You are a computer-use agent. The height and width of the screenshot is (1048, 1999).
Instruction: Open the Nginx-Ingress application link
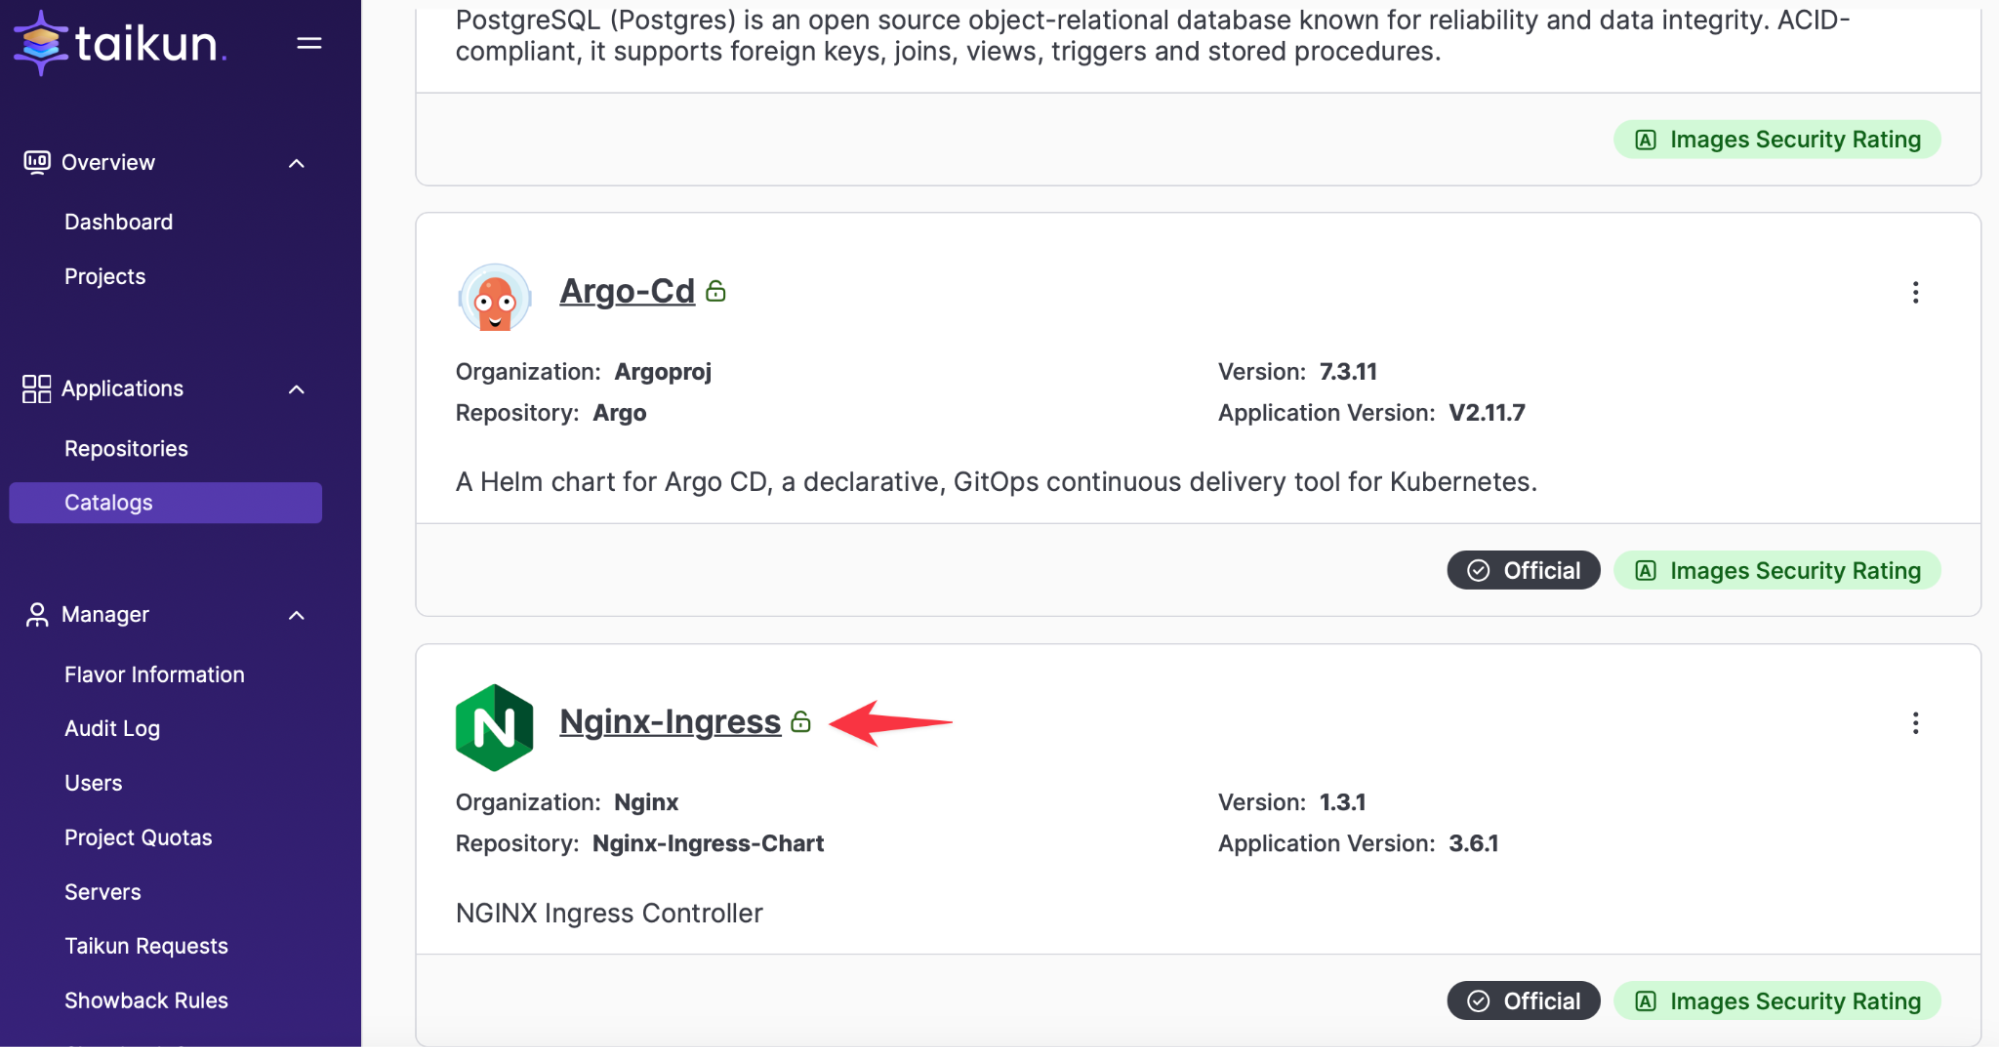pyautogui.click(x=670, y=721)
